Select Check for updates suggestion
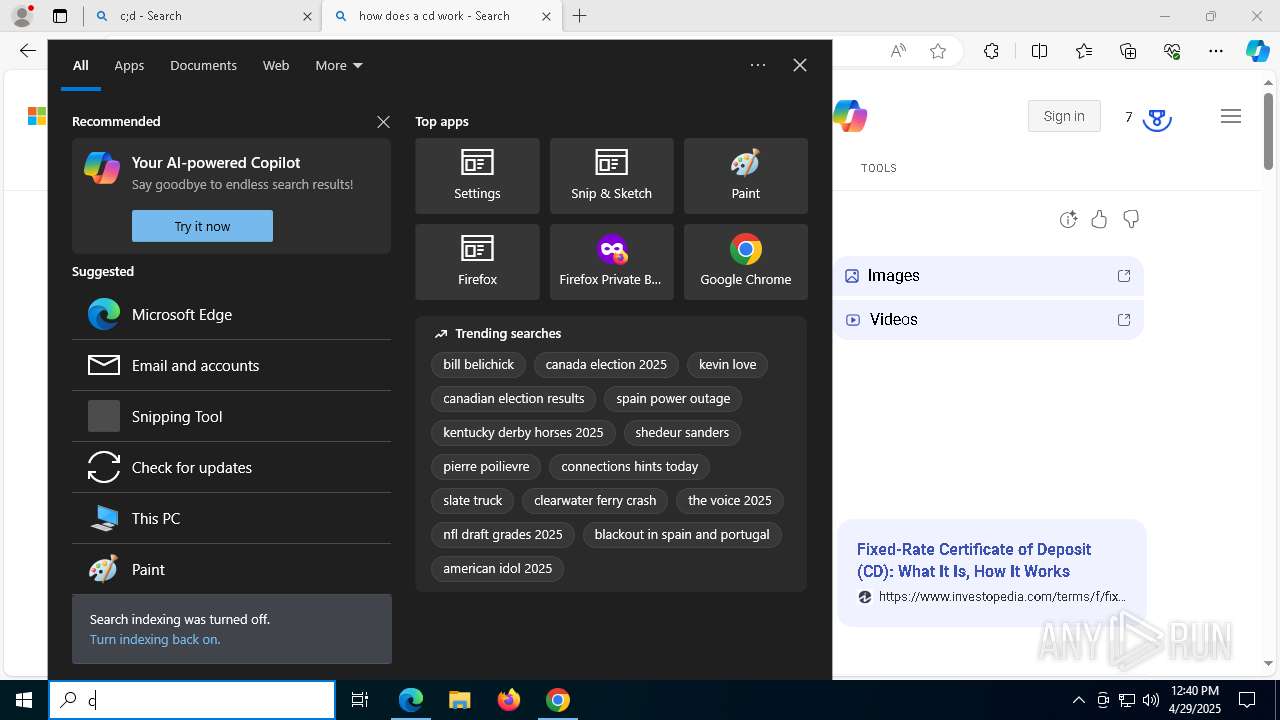The image size is (1280, 720). (x=231, y=467)
